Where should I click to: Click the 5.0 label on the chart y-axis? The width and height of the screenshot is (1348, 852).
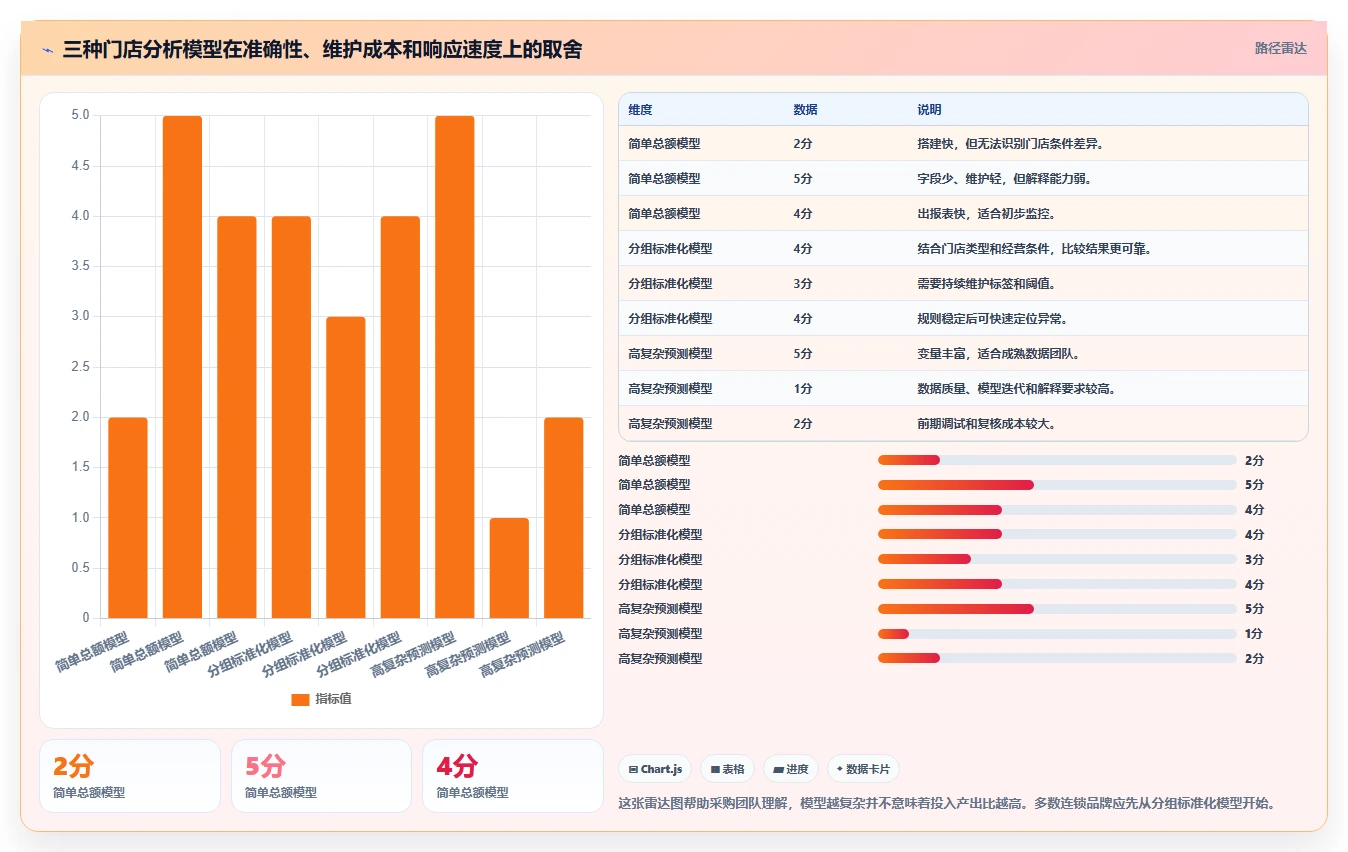(80, 116)
